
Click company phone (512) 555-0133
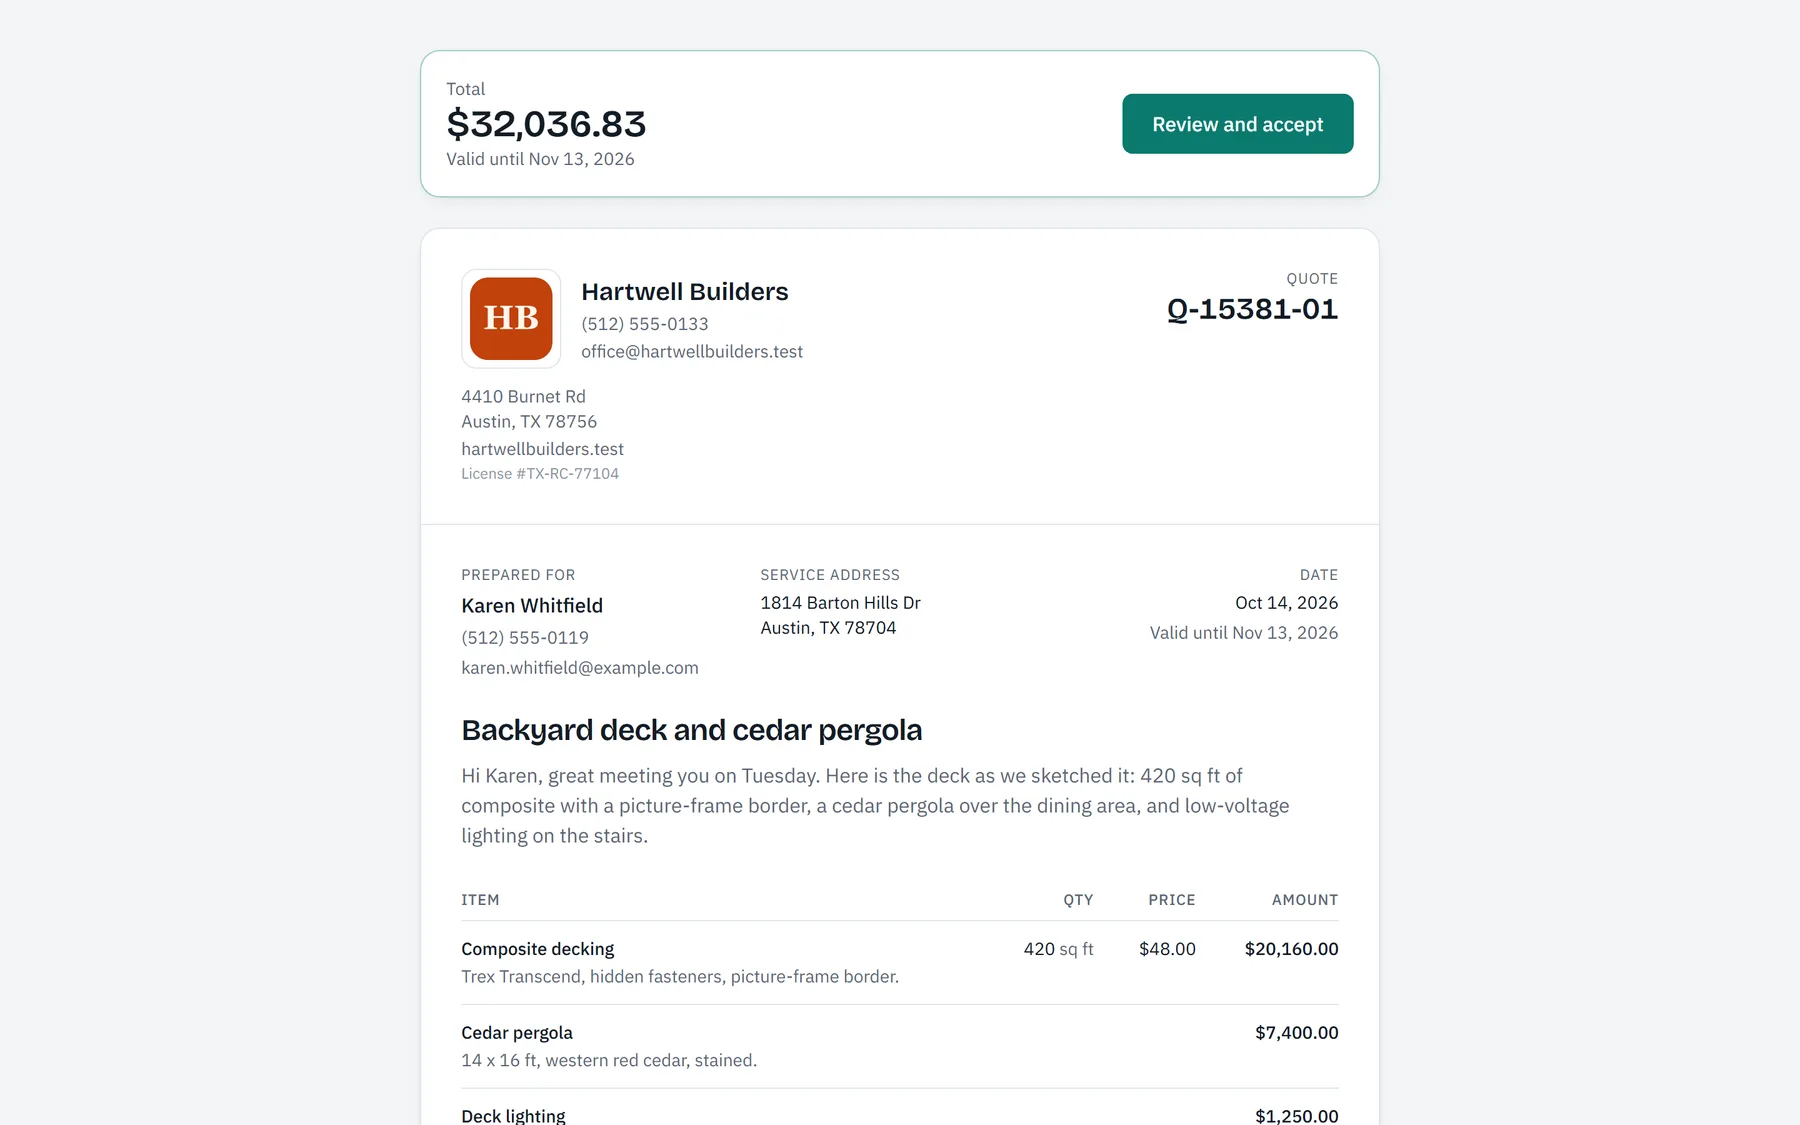(x=645, y=324)
